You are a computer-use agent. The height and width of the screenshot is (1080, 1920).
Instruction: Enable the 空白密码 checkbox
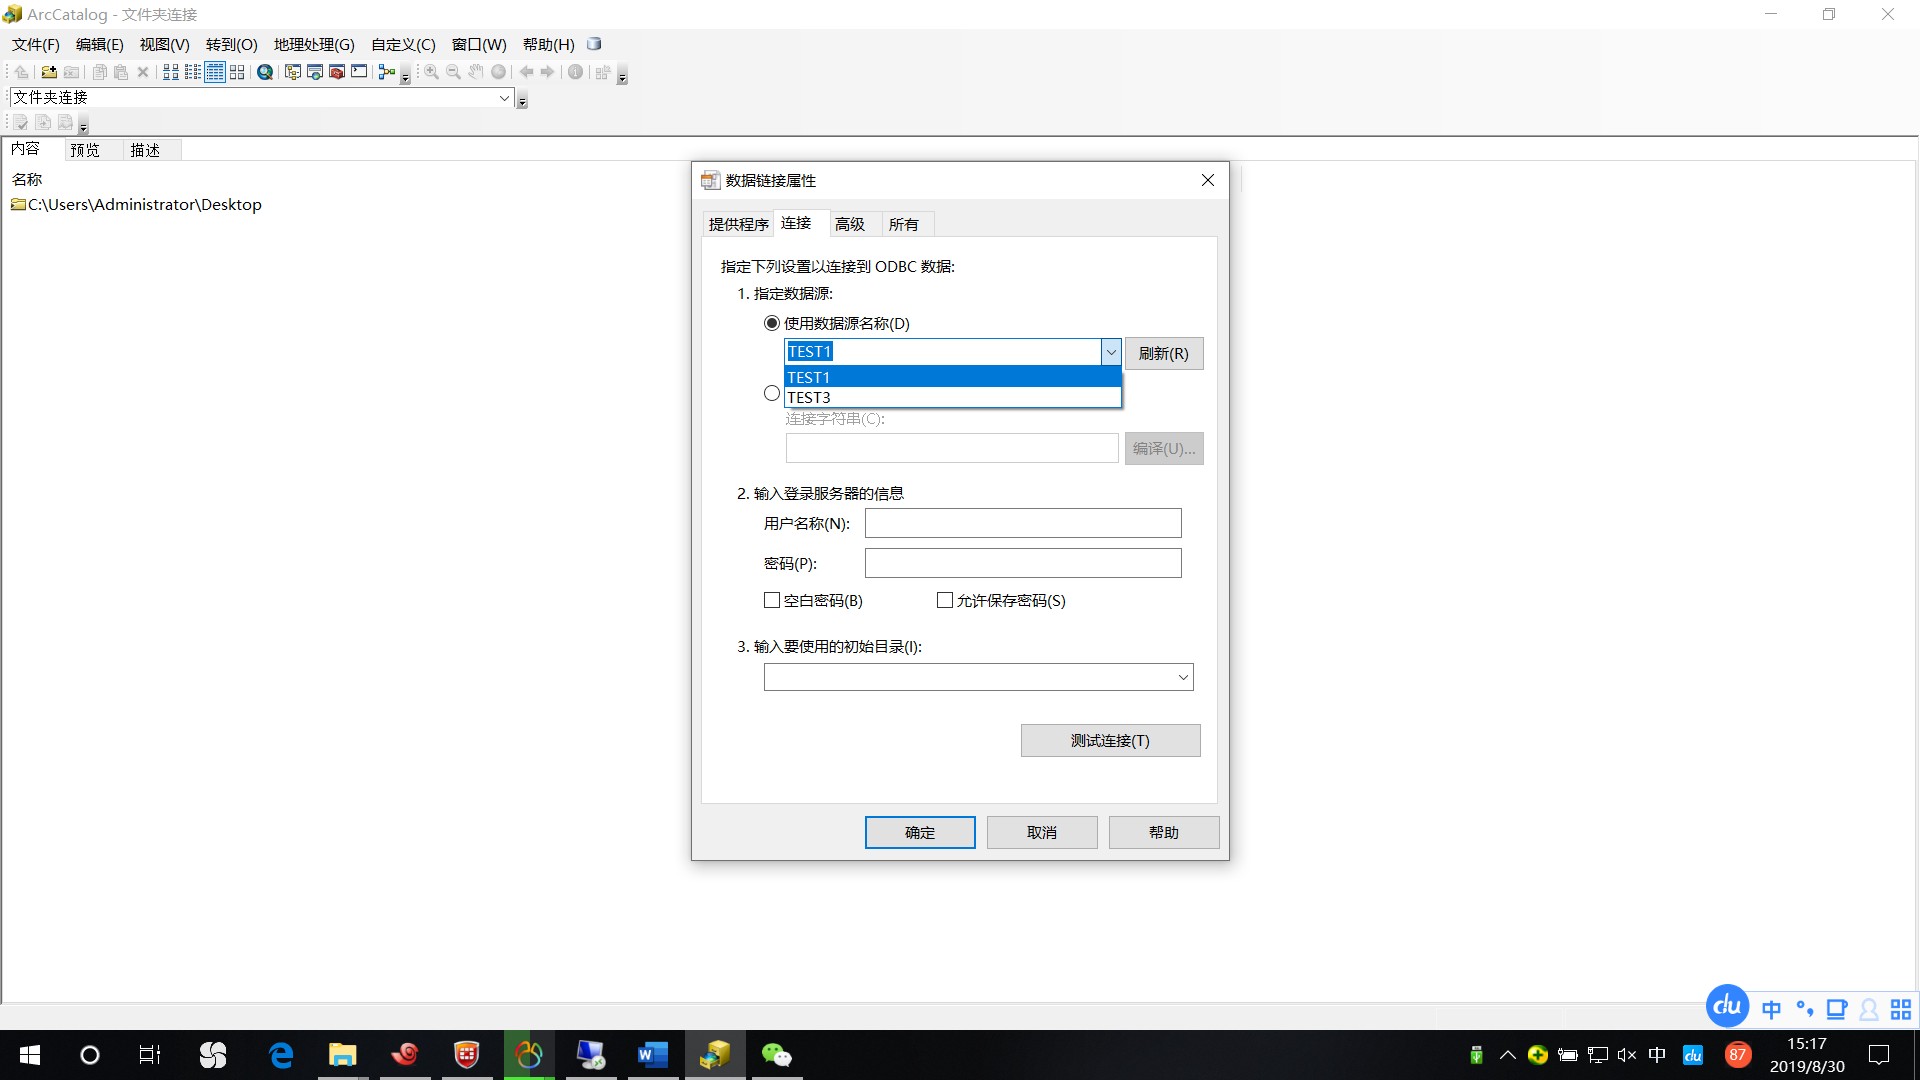tap(771, 600)
